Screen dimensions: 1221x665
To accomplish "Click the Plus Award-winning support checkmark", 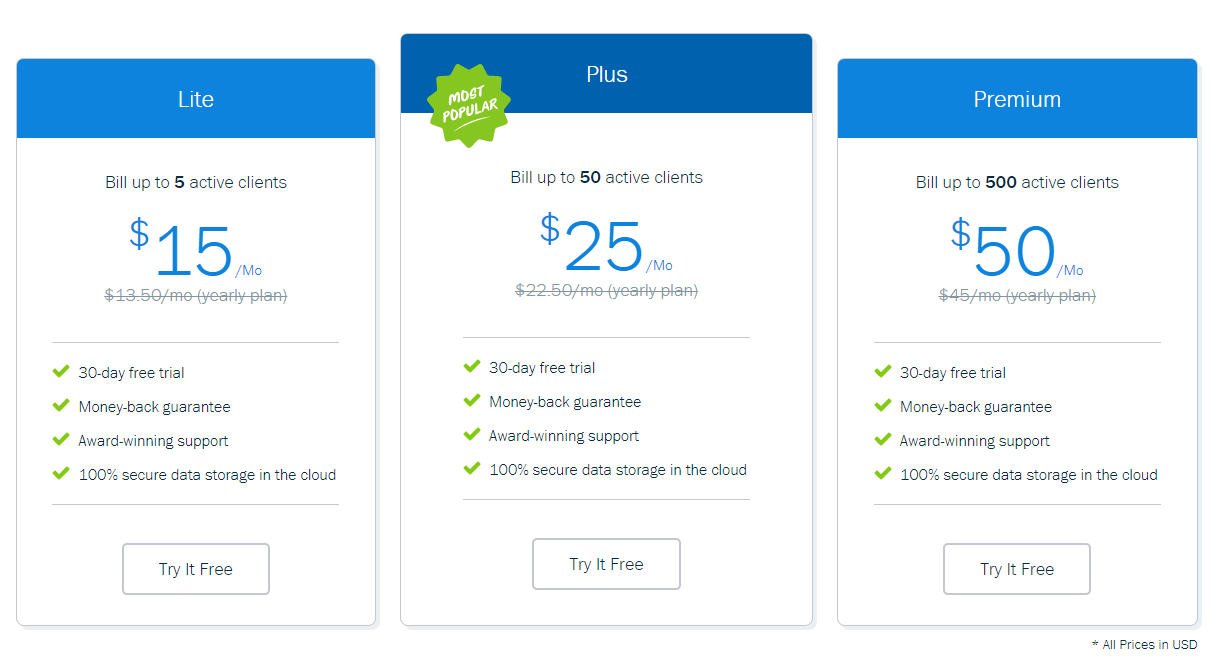I will (472, 435).
